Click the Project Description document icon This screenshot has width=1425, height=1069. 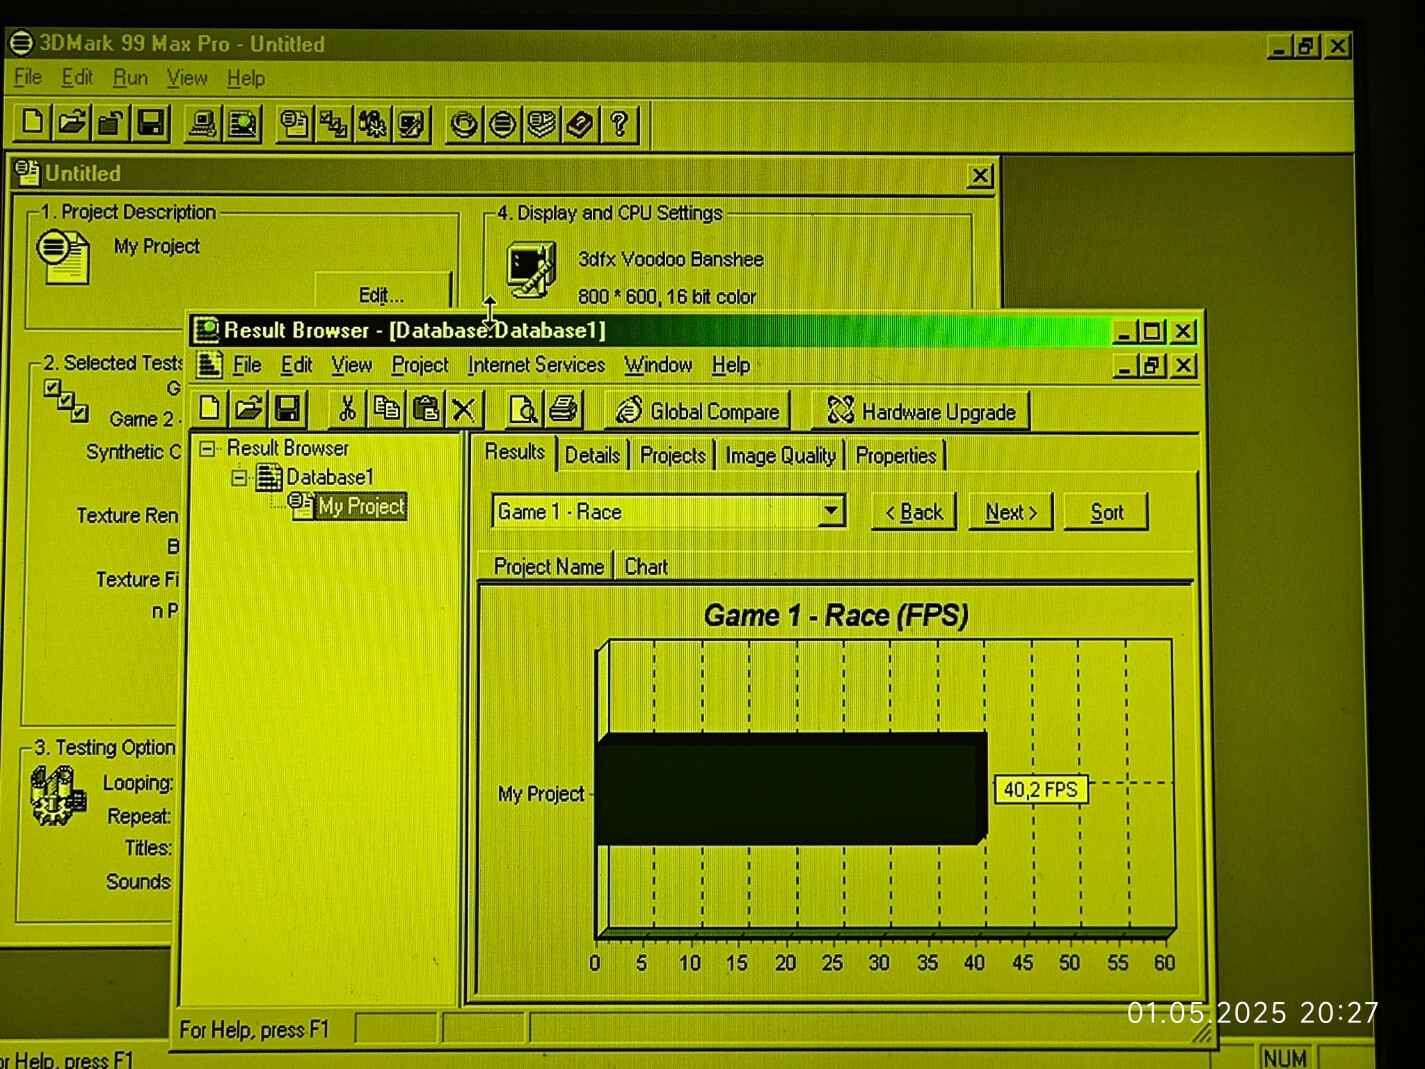pyautogui.click(x=63, y=257)
